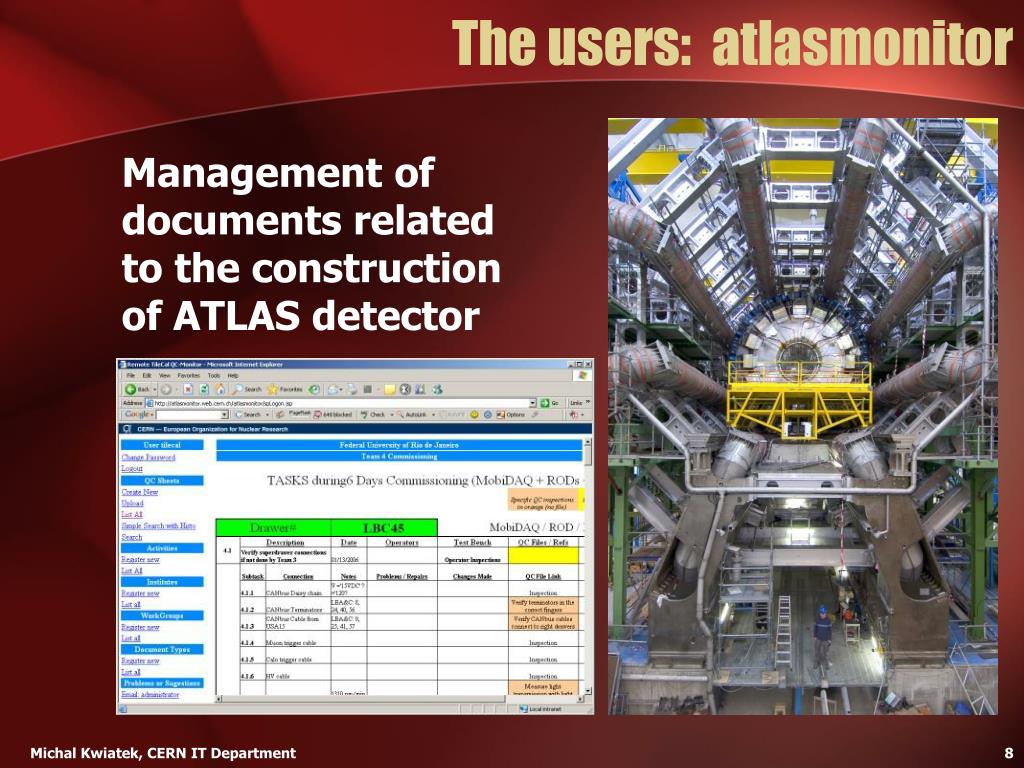1024x768 pixels.
Task: Click the Print icon in the IE toolbar
Action: pos(352,389)
